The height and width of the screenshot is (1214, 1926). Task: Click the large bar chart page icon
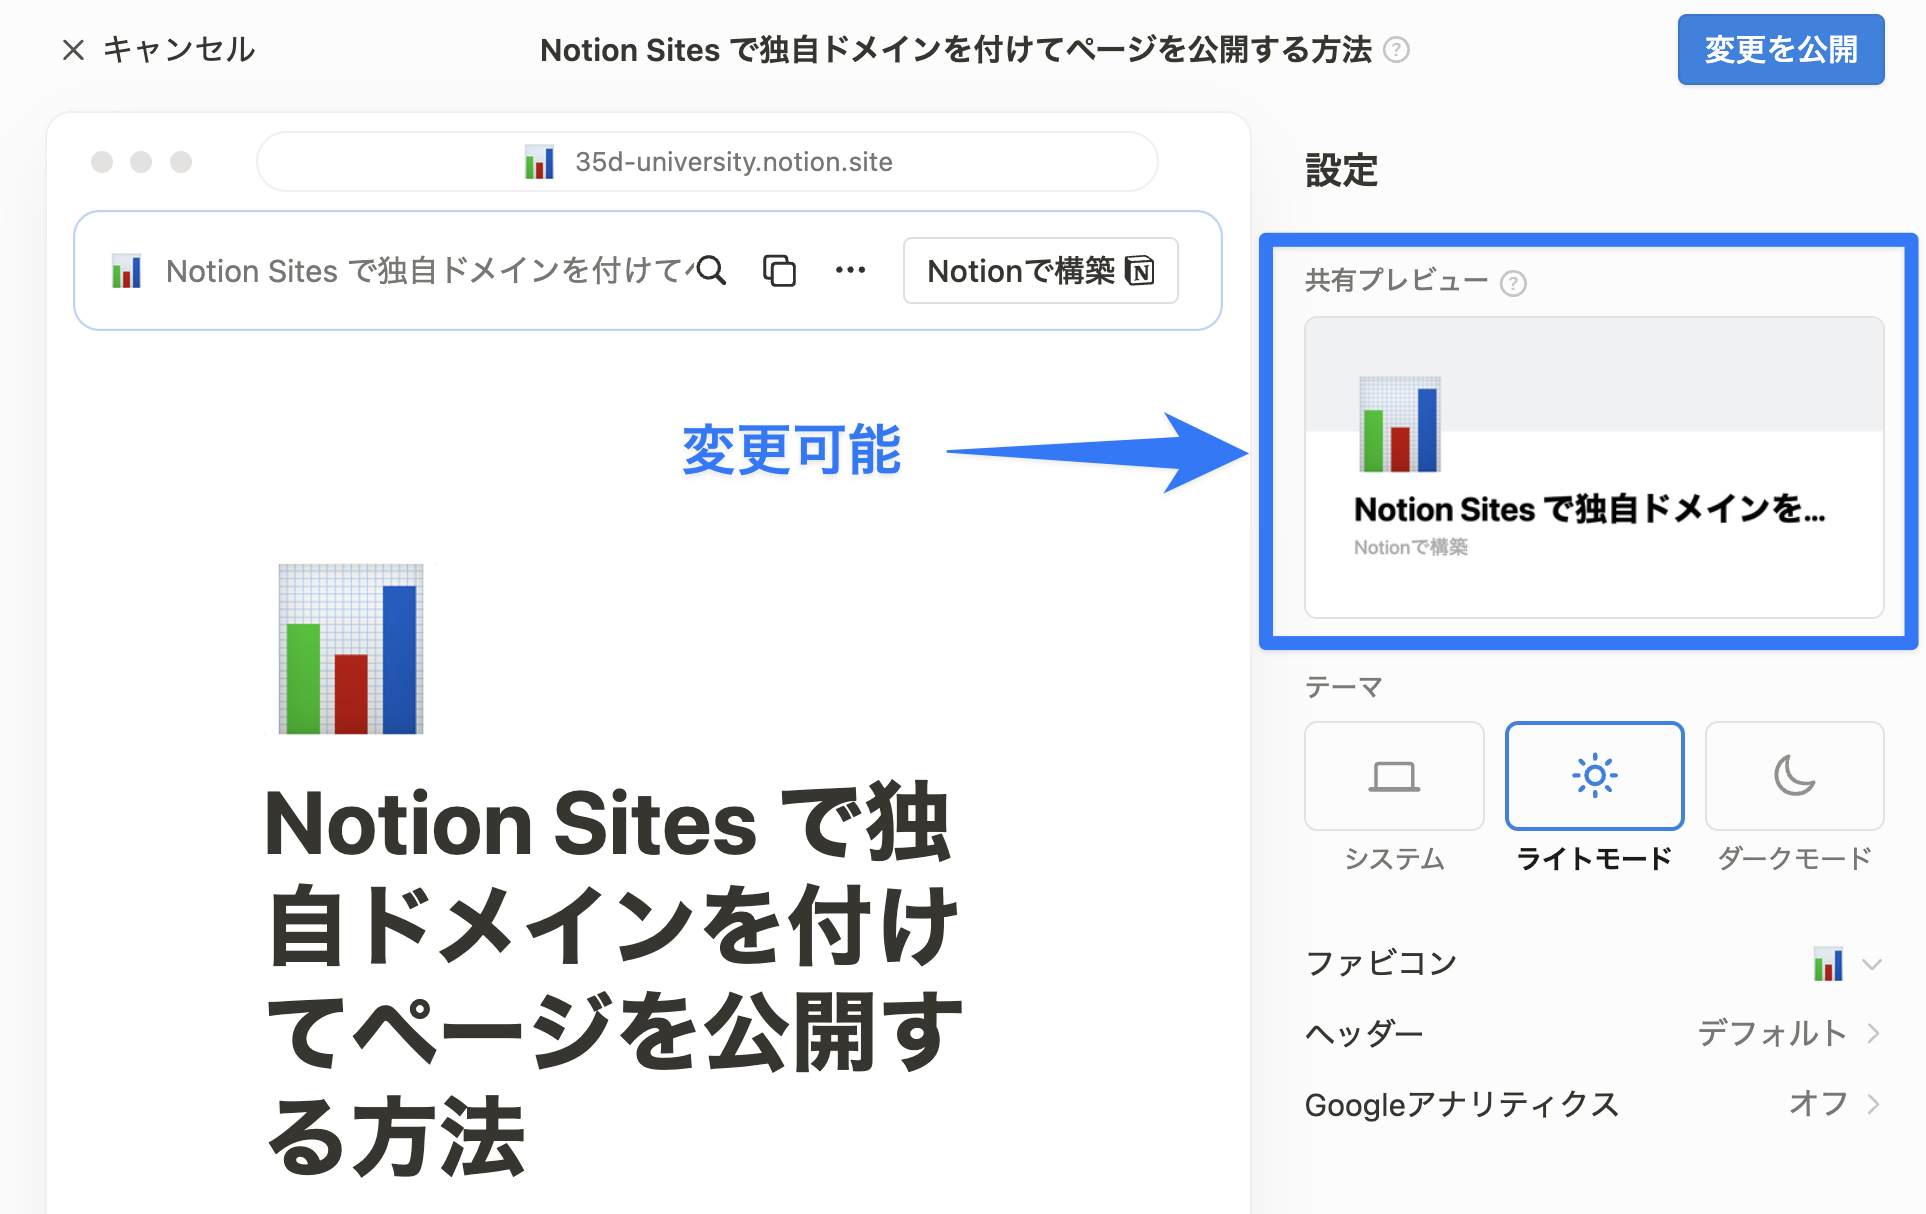click(x=351, y=649)
